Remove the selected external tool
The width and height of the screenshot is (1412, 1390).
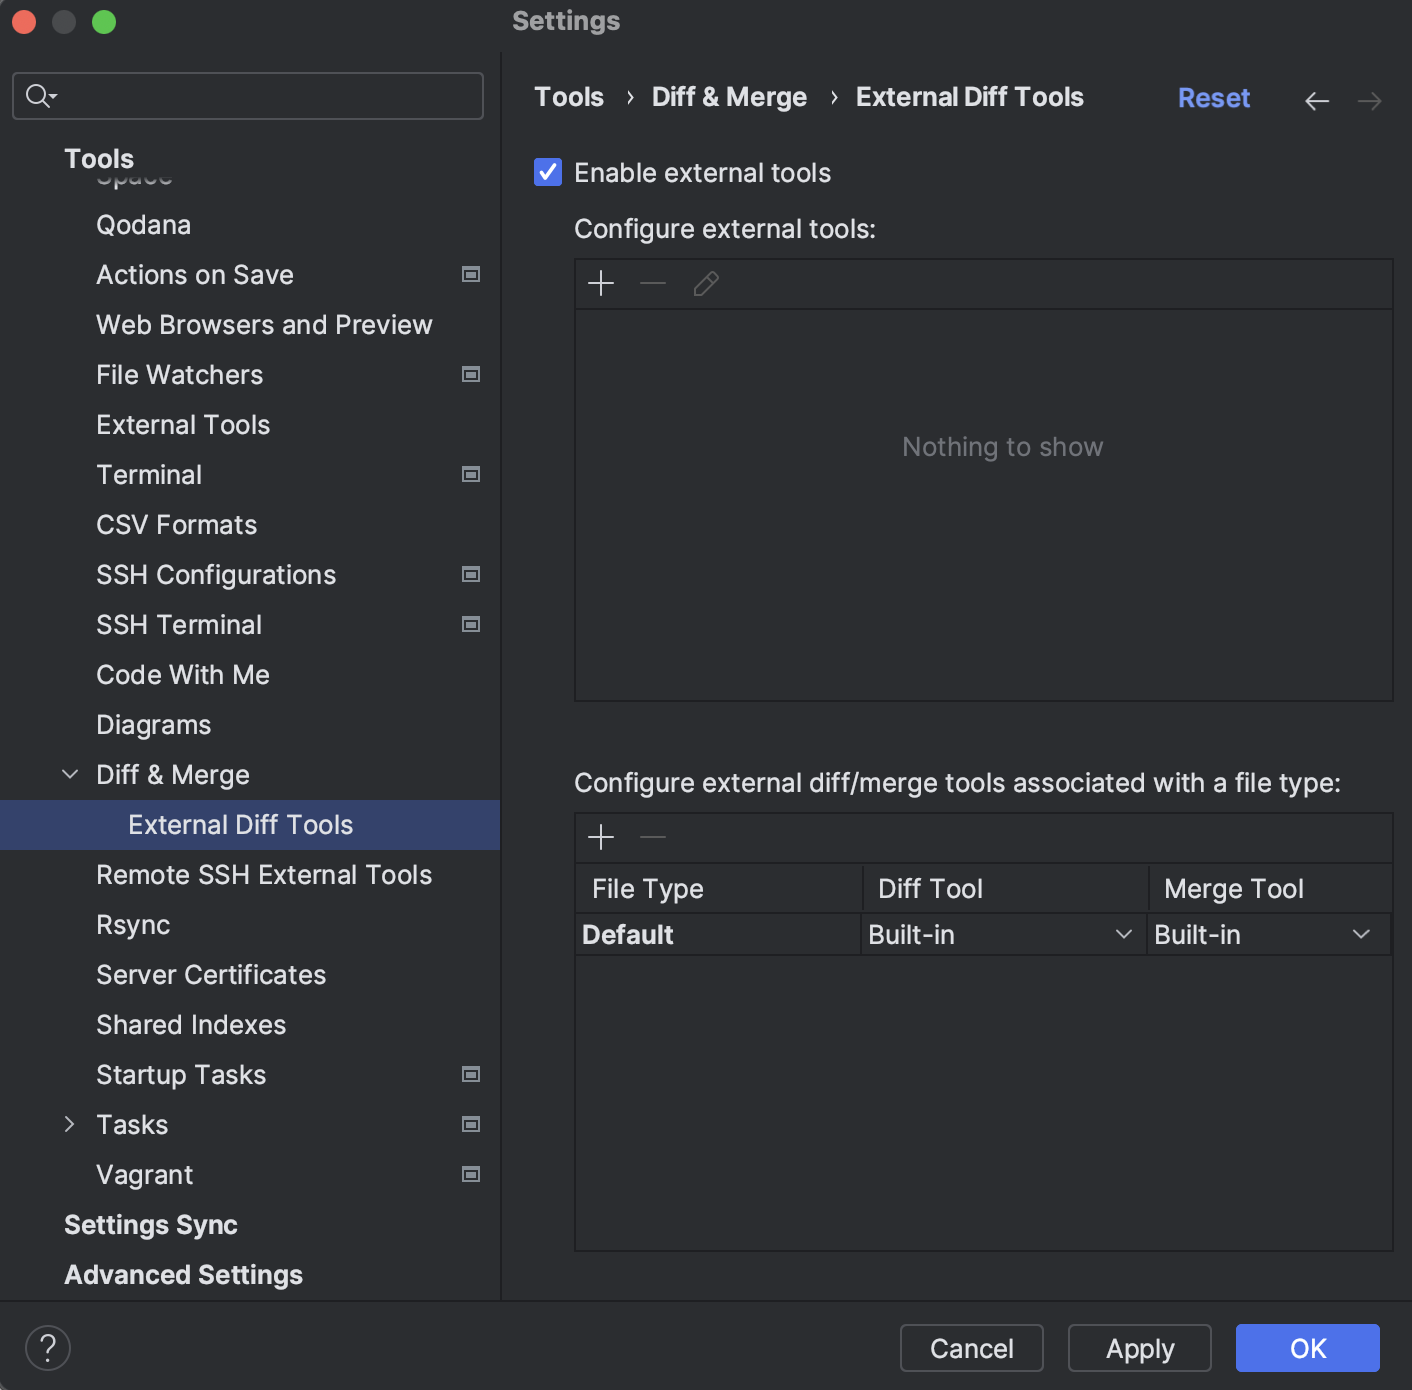pos(652,283)
